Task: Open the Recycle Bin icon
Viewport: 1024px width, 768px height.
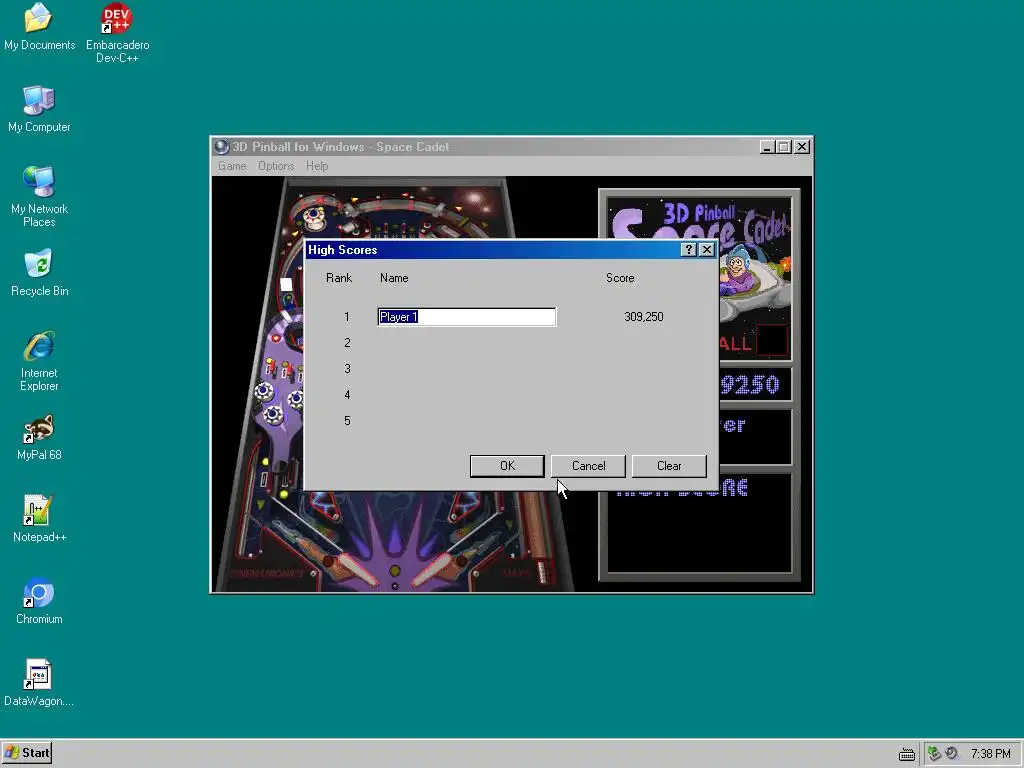Action: (39, 273)
